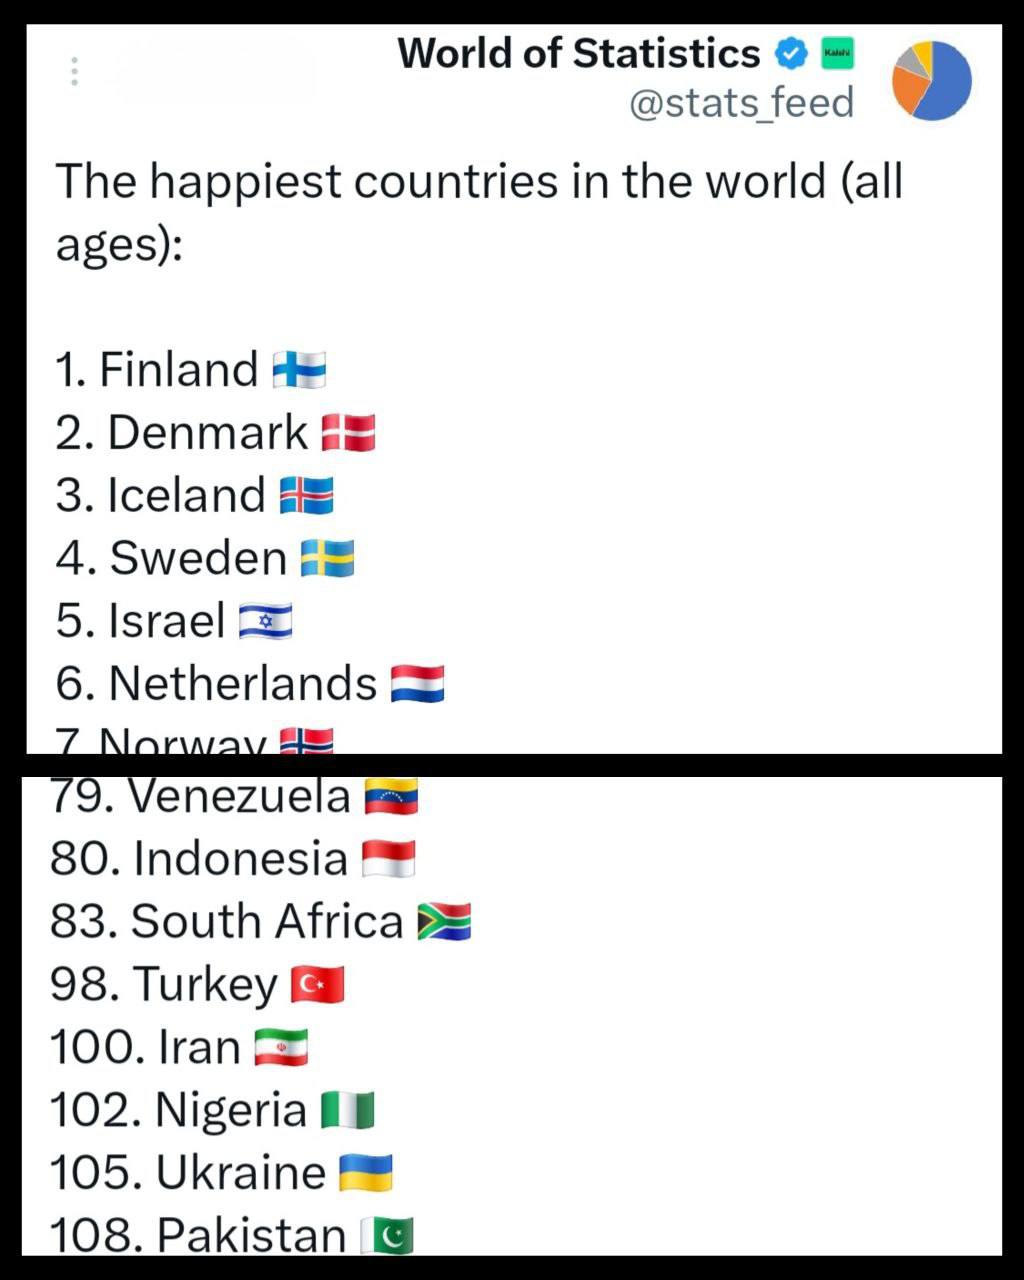1024x1280 pixels.
Task: Click the South Africa flag emoji
Action: click(x=444, y=922)
